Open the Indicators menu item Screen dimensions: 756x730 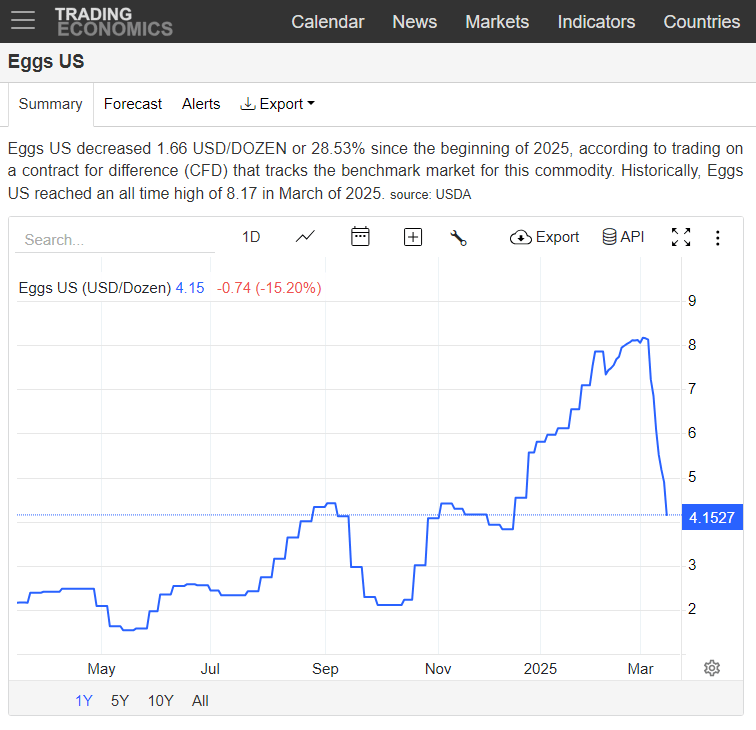[596, 22]
